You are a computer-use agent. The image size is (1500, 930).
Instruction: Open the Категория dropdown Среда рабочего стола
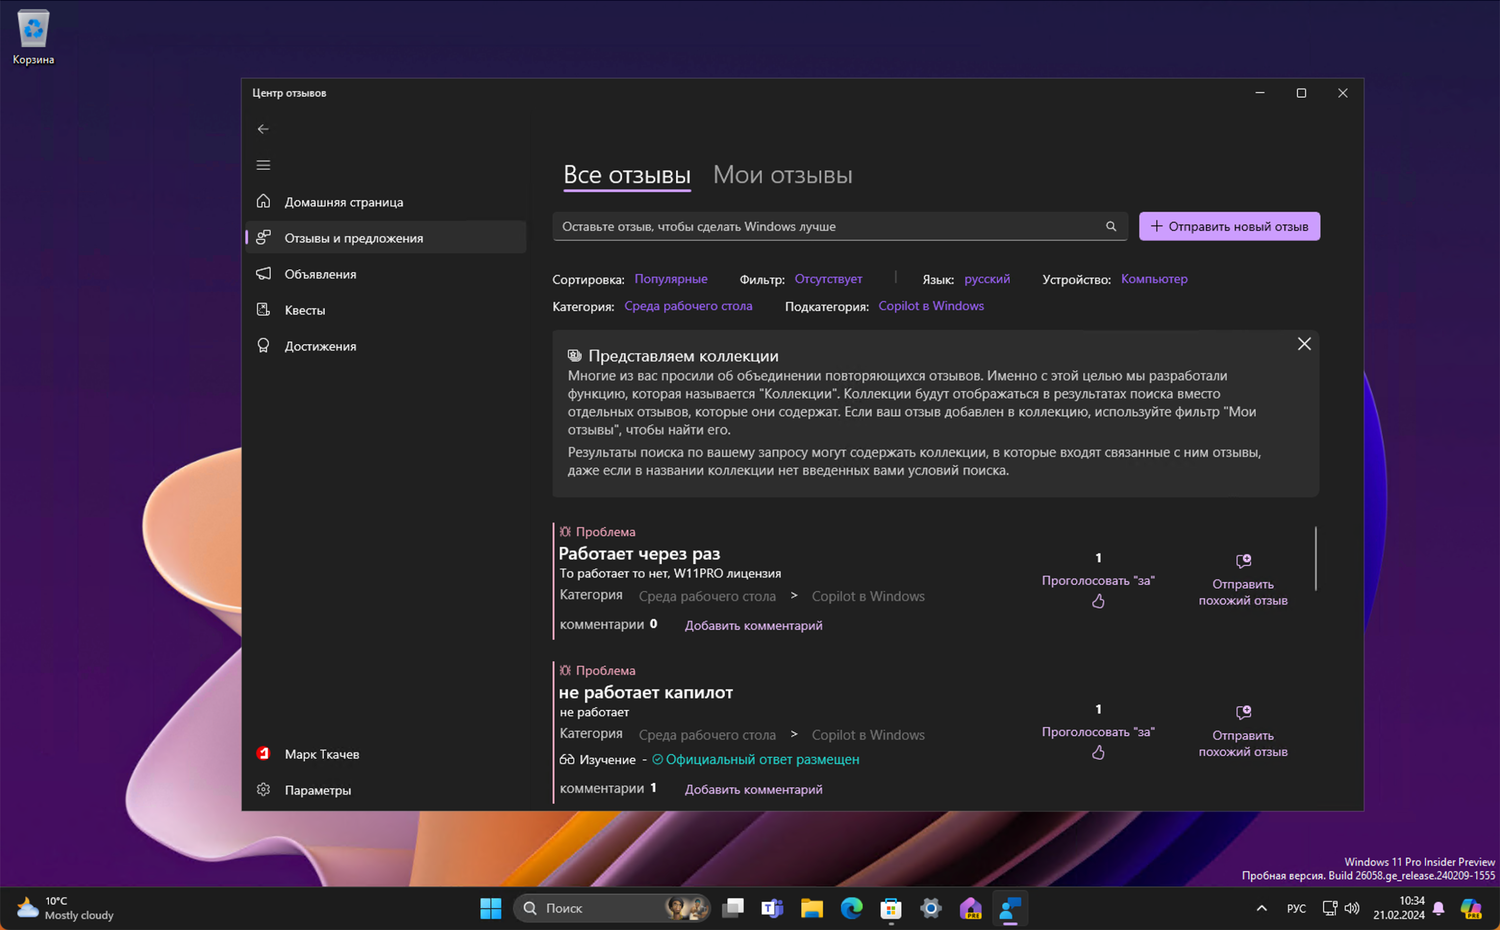click(x=688, y=306)
